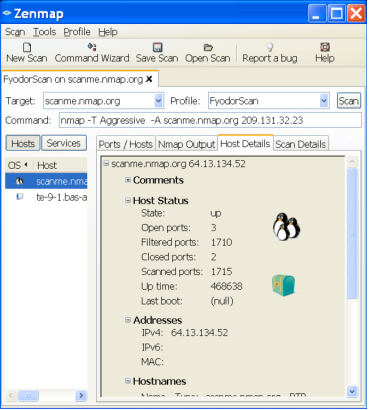Sort hosts by the OS column header

[18, 165]
